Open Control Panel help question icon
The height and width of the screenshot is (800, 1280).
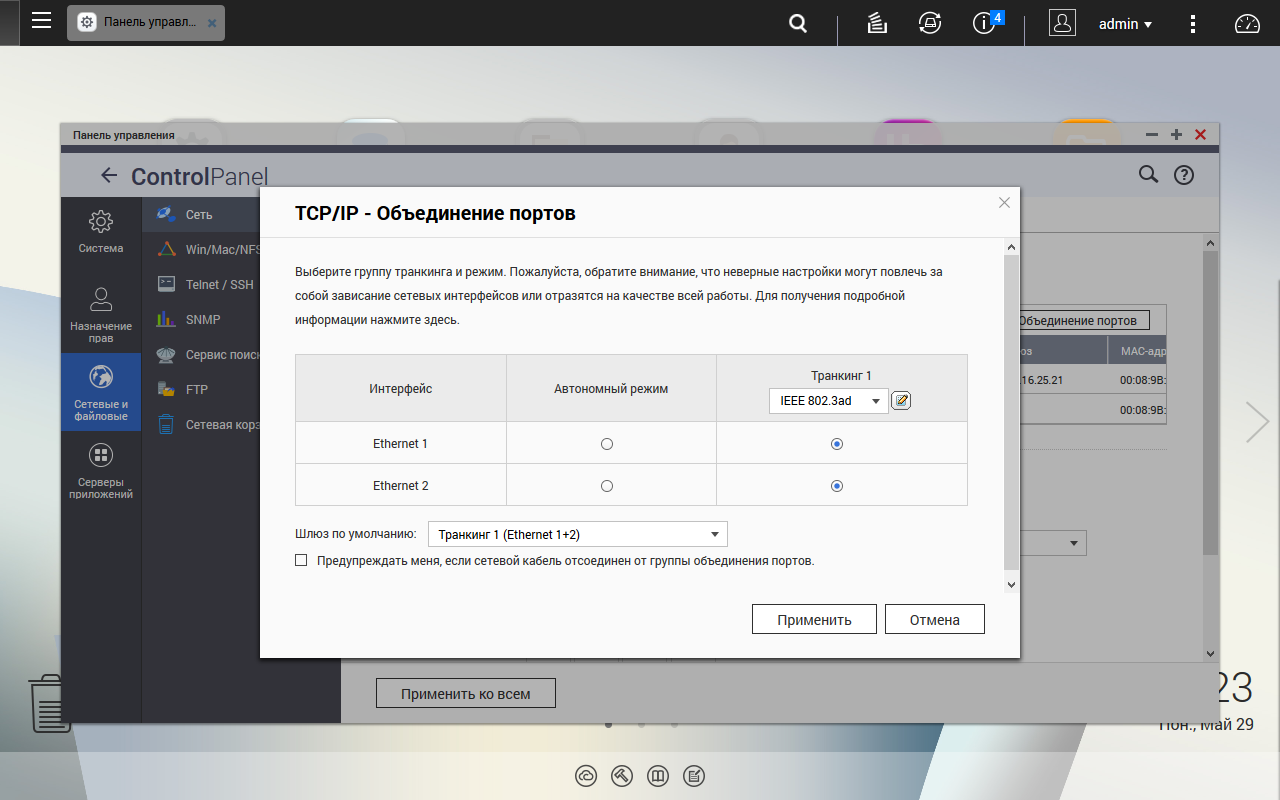tap(1184, 174)
